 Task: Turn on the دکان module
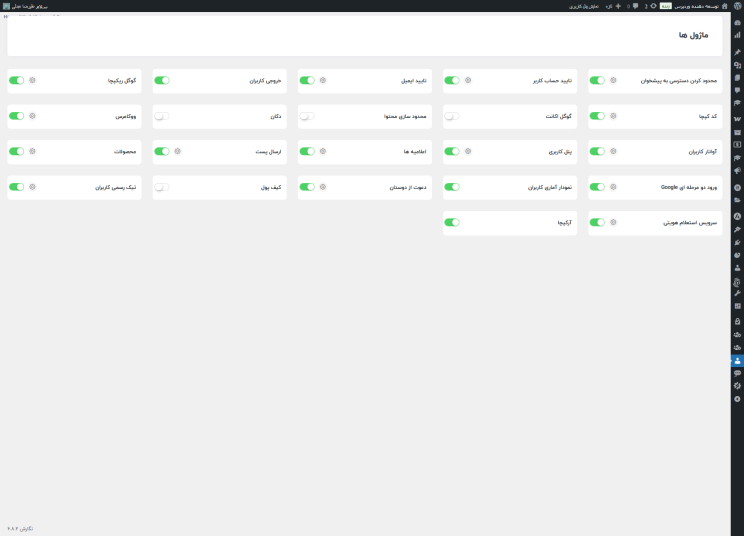[162, 116]
